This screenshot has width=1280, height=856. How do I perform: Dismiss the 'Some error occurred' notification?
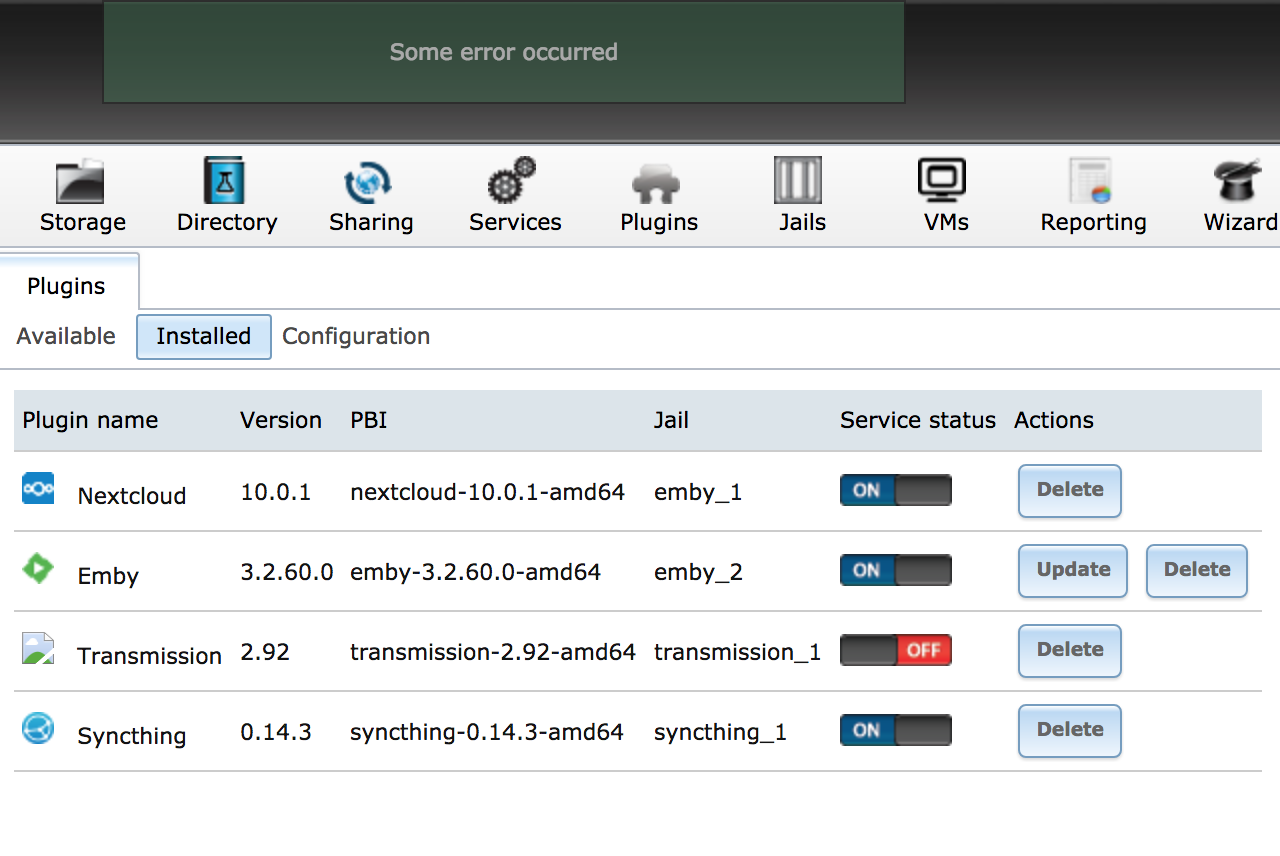[x=504, y=52]
